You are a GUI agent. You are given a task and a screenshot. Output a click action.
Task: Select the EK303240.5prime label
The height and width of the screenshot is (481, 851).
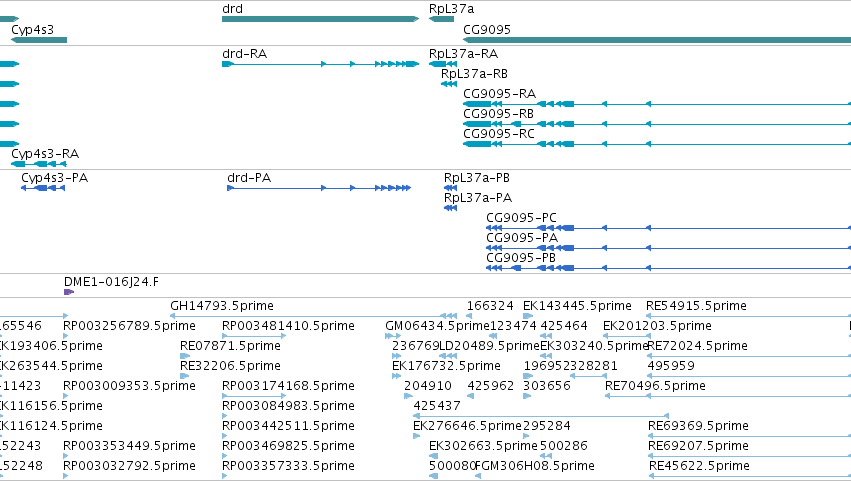click(x=594, y=346)
